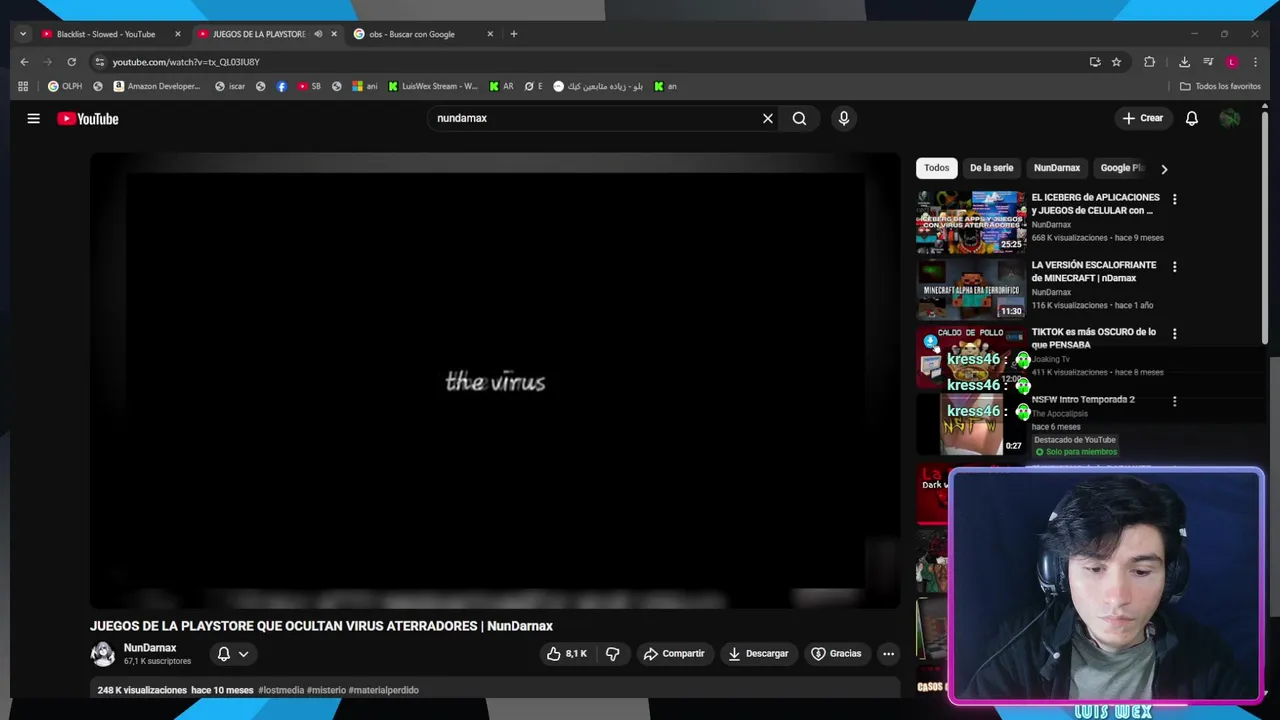Bookmark page with star icon
The width and height of the screenshot is (1280, 720).
click(1116, 62)
